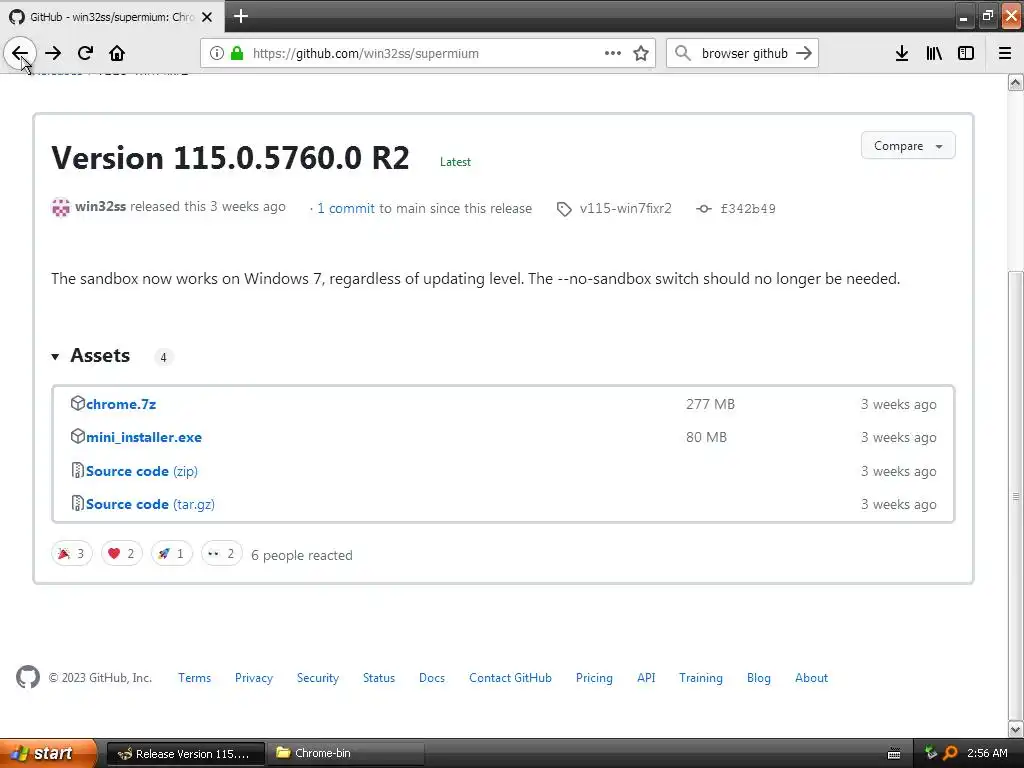The width and height of the screenshot is (1024, 768).
Task: Open the Blog footer link
Action: [x=759, y=678]
